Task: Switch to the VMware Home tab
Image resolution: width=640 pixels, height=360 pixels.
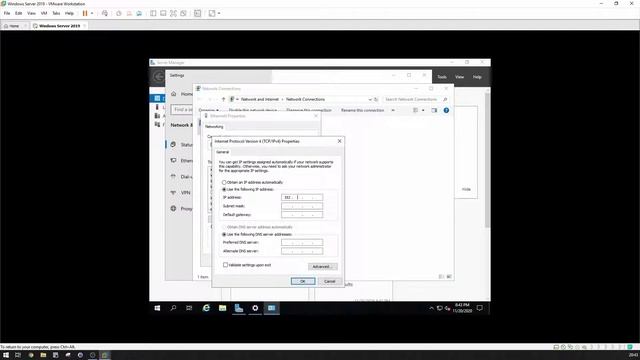Action: tap(14, 26)
